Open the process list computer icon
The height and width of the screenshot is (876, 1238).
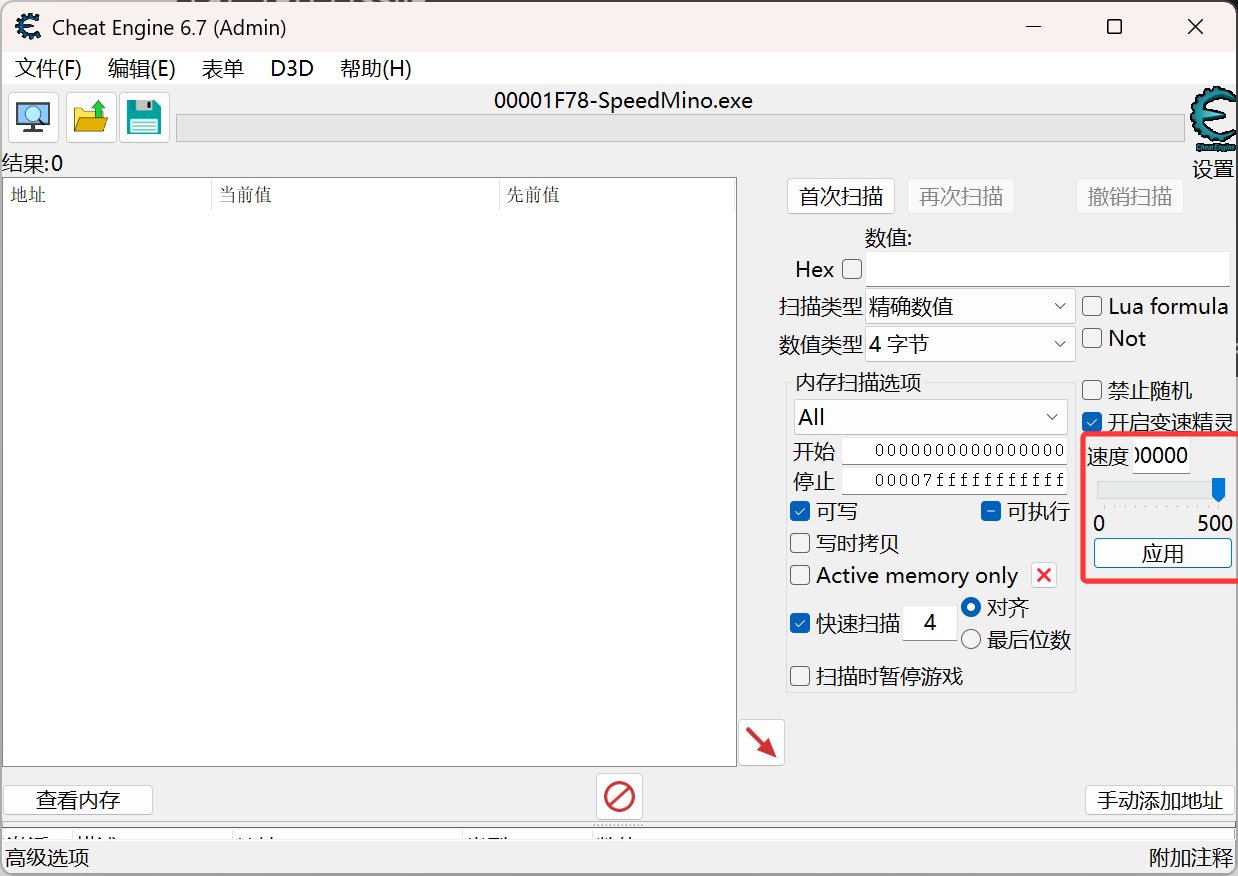pyautogui.click(x=34, y=117)
